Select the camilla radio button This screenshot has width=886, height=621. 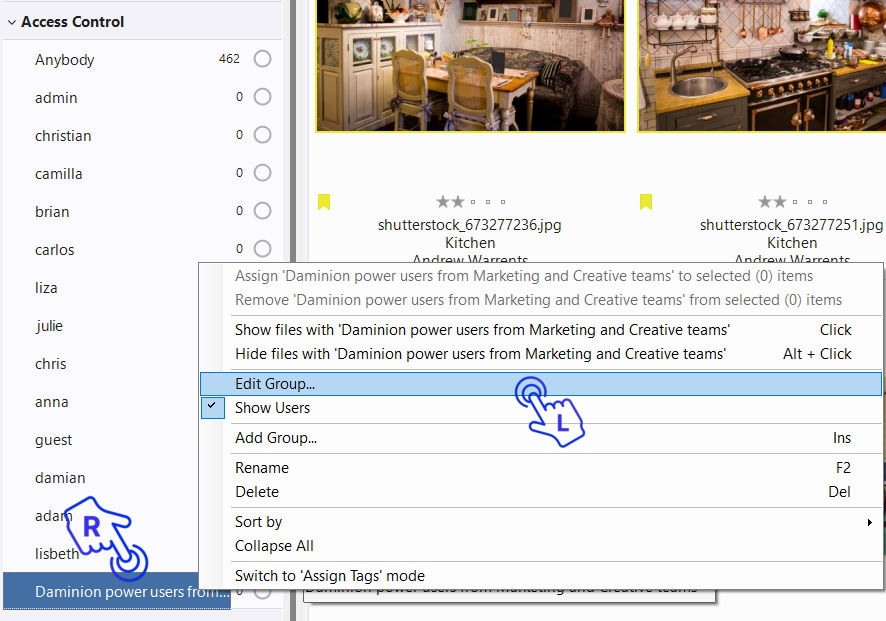pos(262,173)
